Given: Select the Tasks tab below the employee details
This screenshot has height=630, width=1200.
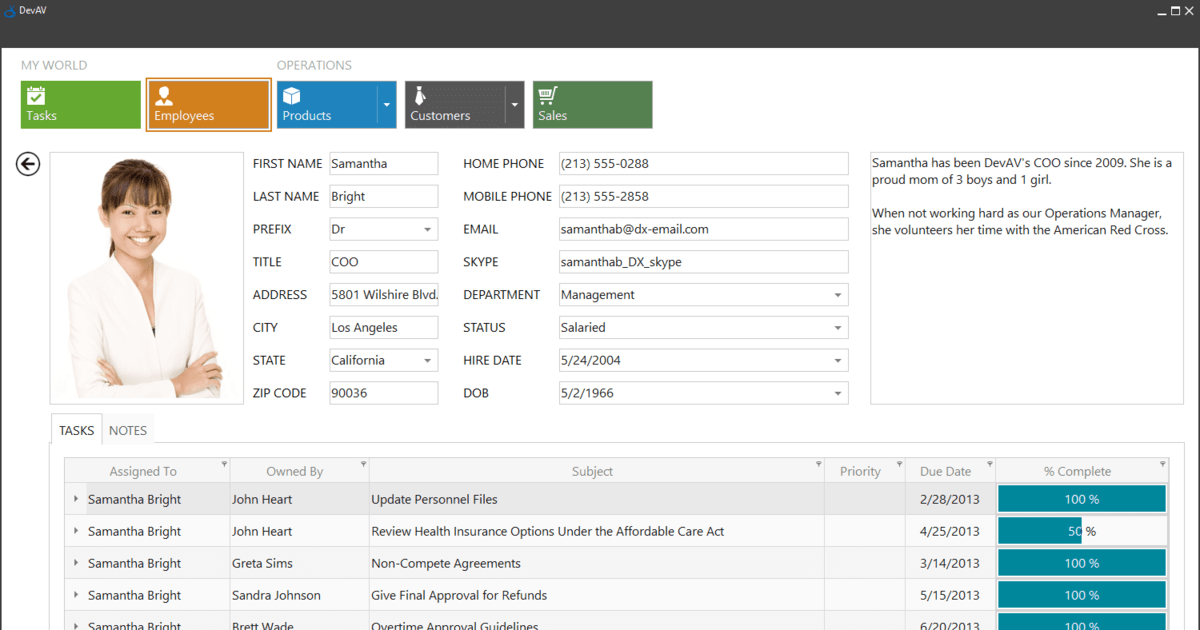Looking at the screenshot, I should [x=76, y=430].
